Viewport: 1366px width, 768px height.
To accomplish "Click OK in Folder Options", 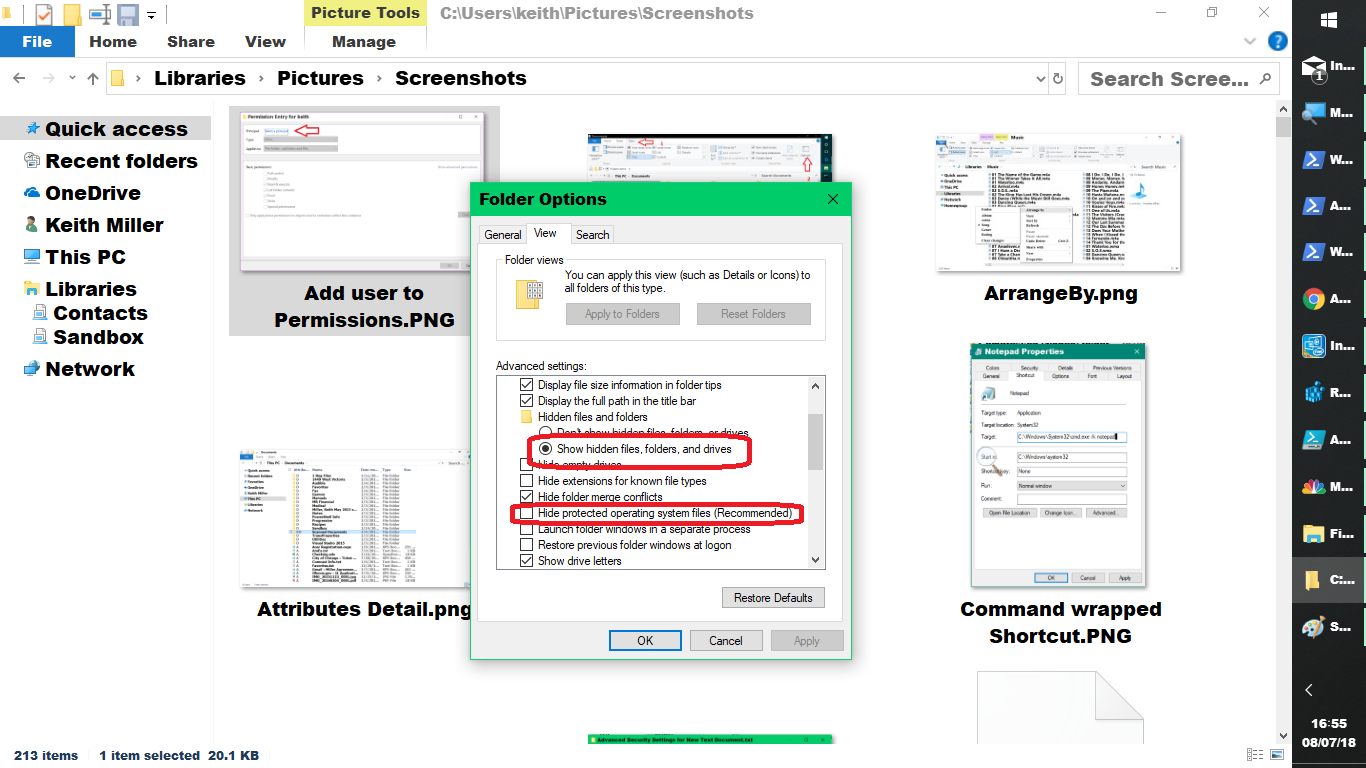I will [x=645, y=640].
